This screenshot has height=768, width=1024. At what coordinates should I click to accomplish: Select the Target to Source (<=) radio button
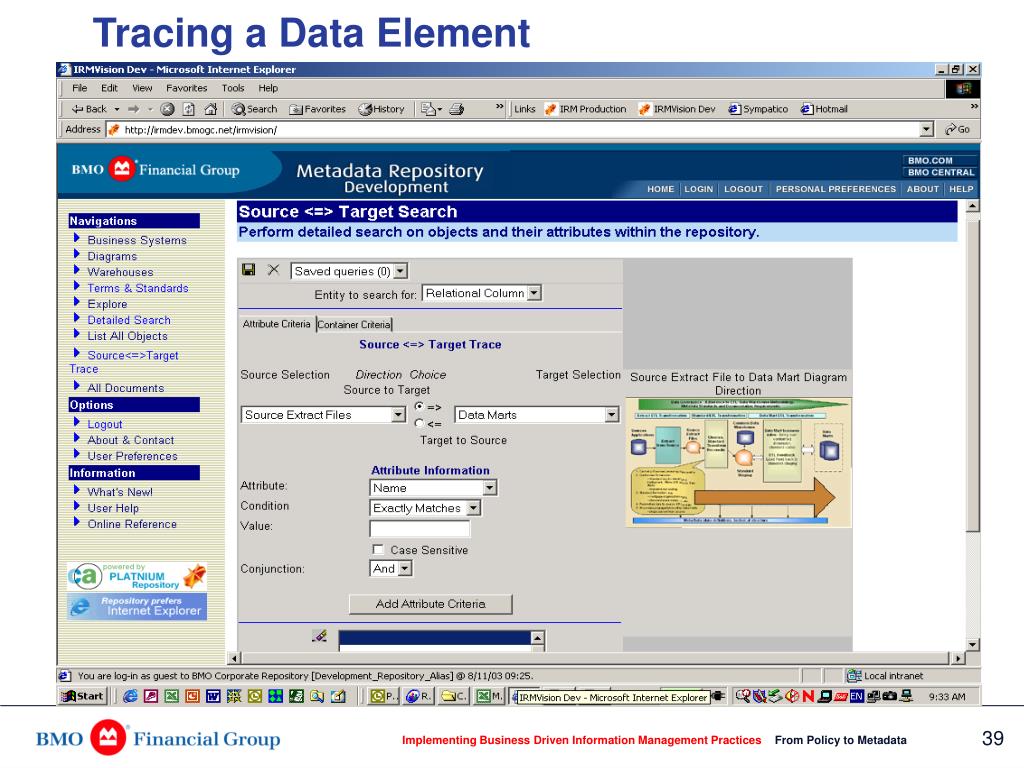[x=419, y=423]
